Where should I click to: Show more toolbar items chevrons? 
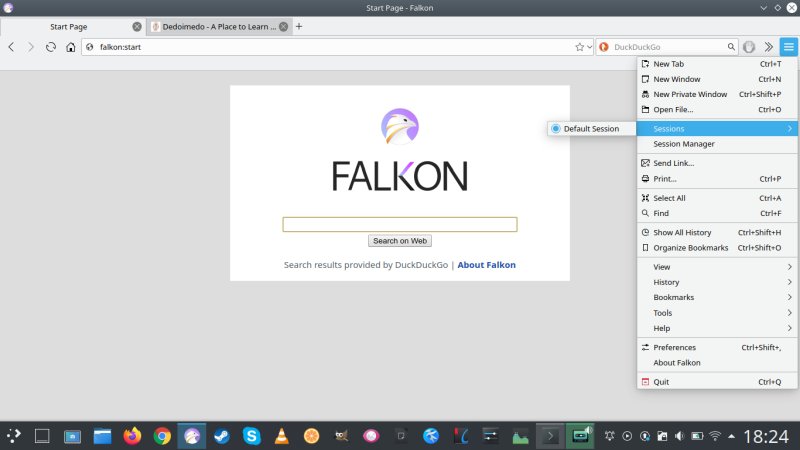point(768,47)
